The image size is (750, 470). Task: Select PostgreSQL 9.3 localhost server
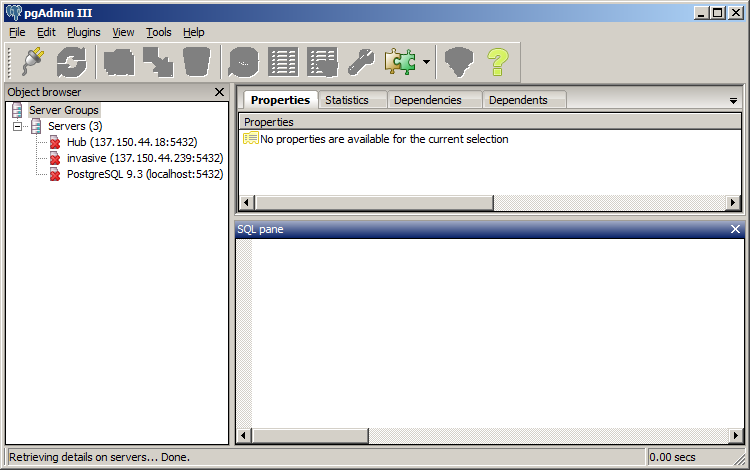pos(144,174)
